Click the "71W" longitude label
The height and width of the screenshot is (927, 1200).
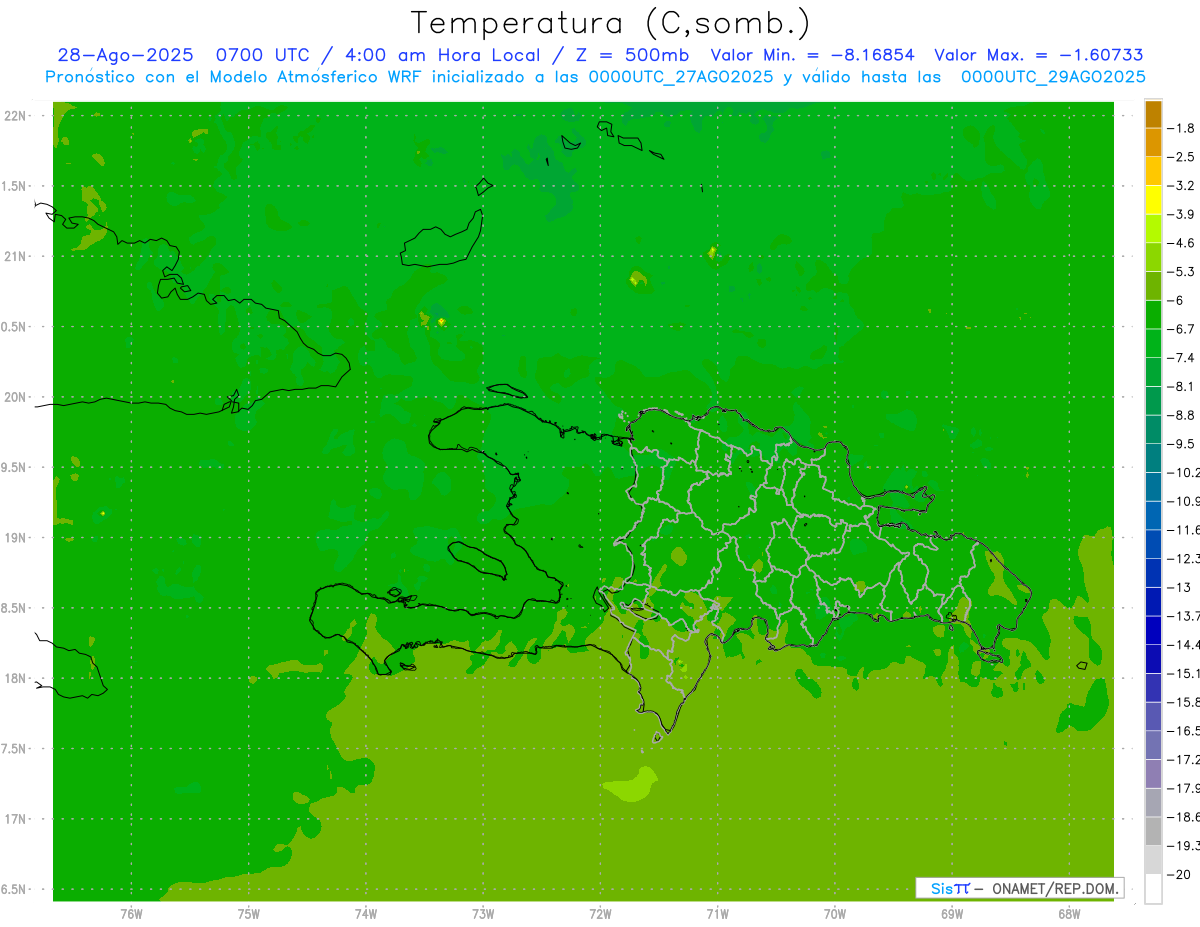717,914
